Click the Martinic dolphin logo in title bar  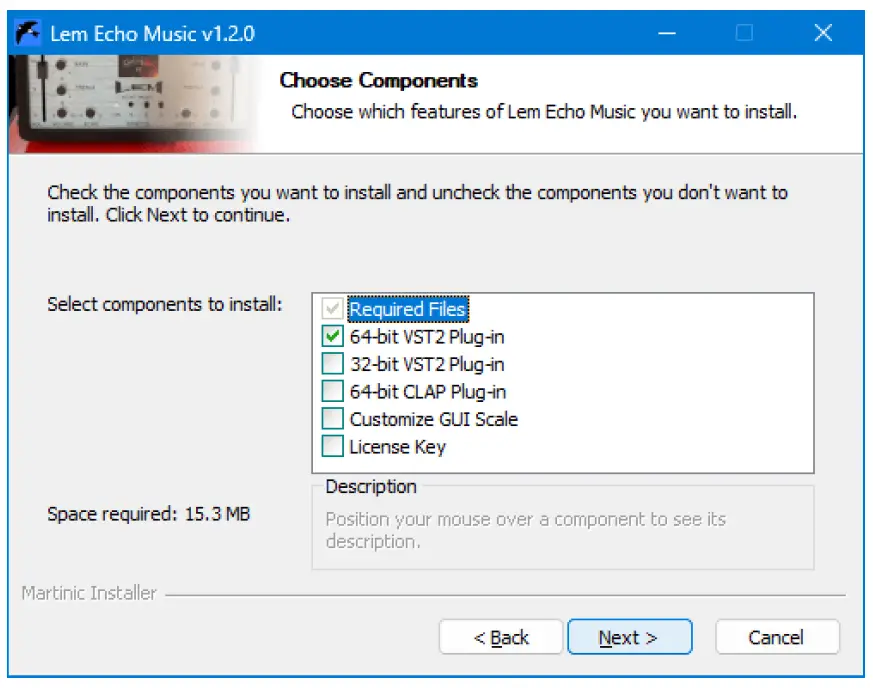26,31
